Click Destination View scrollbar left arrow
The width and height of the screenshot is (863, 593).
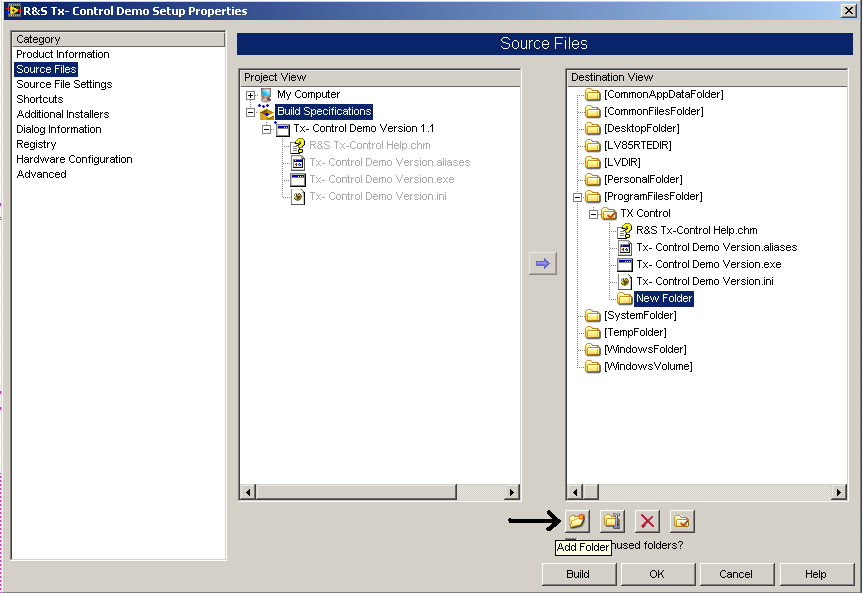(576, 492)
